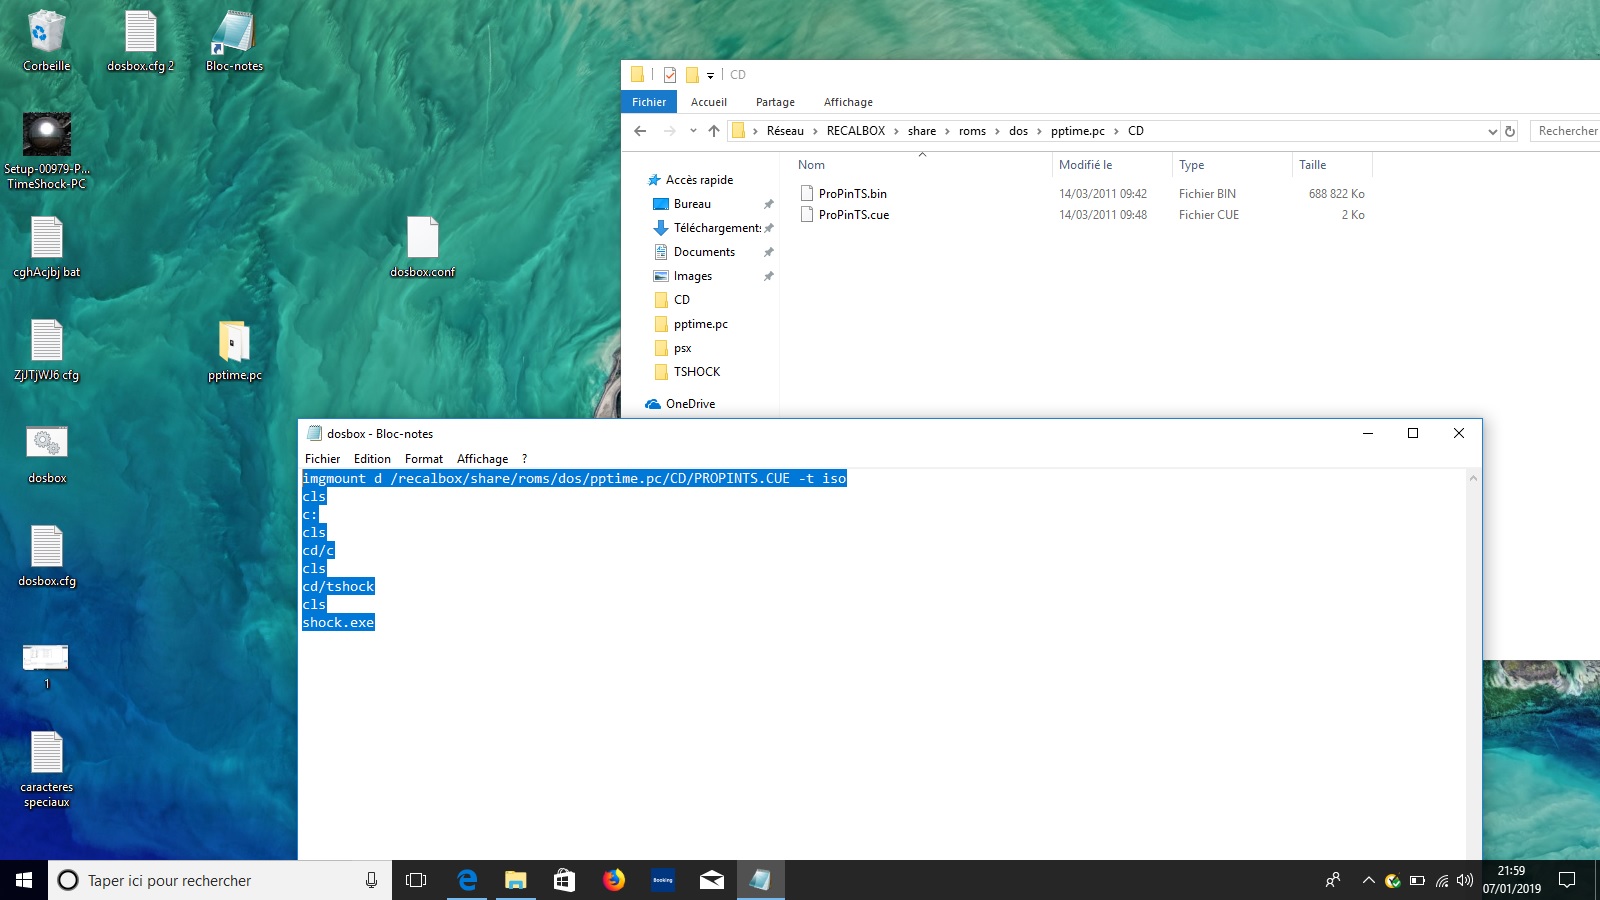Viewport: 1600px width, 900px height.
Task: Select Setup-00979 TimeShock-PC installer icon
Action: click(46, 150)
